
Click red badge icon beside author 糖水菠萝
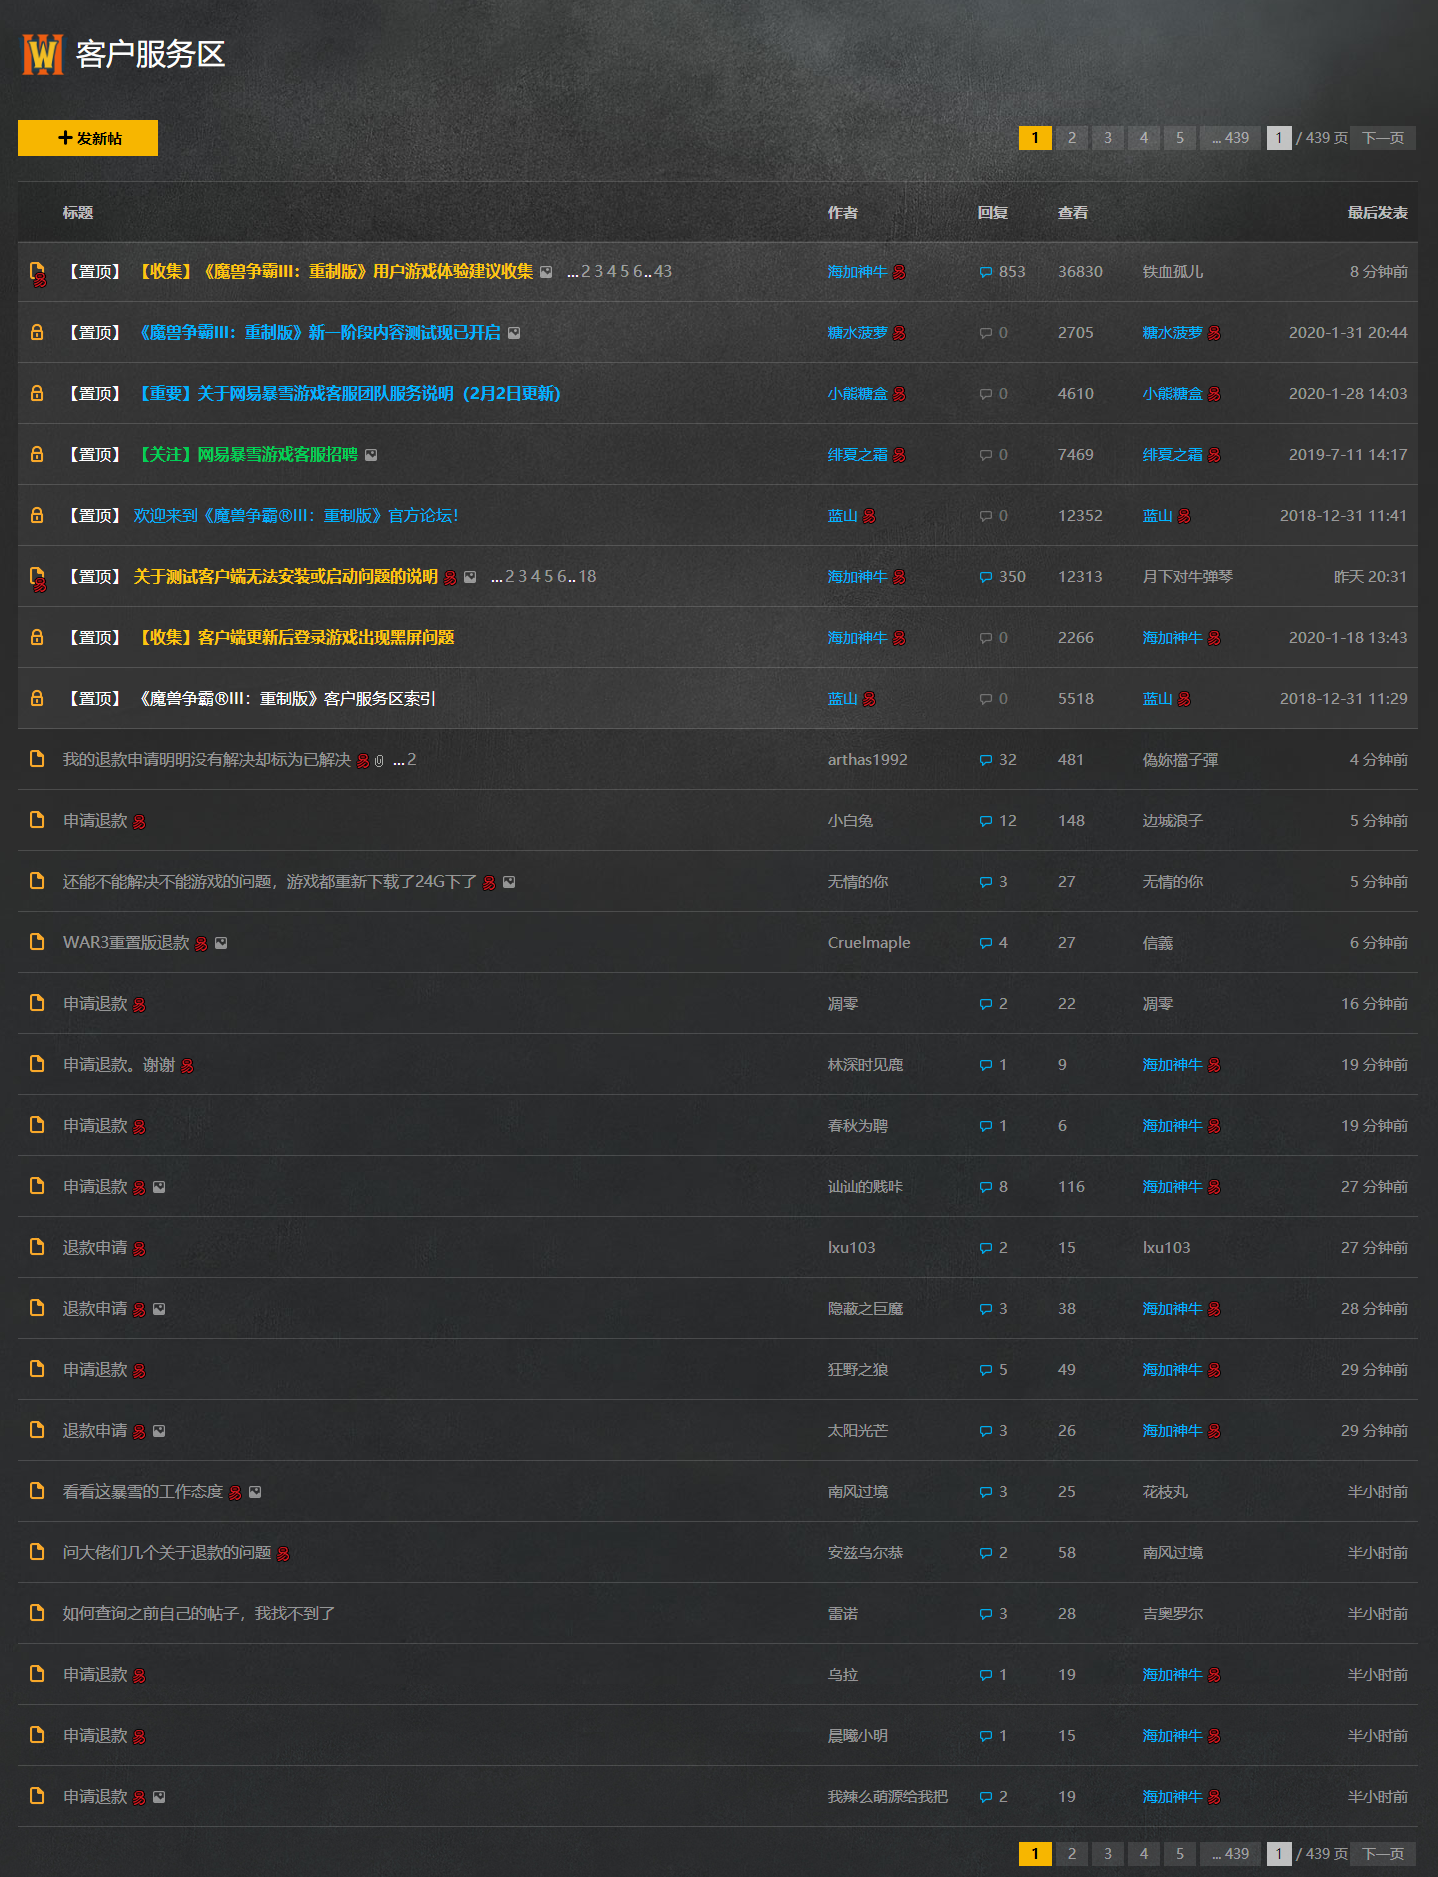[x=899, y=333]
